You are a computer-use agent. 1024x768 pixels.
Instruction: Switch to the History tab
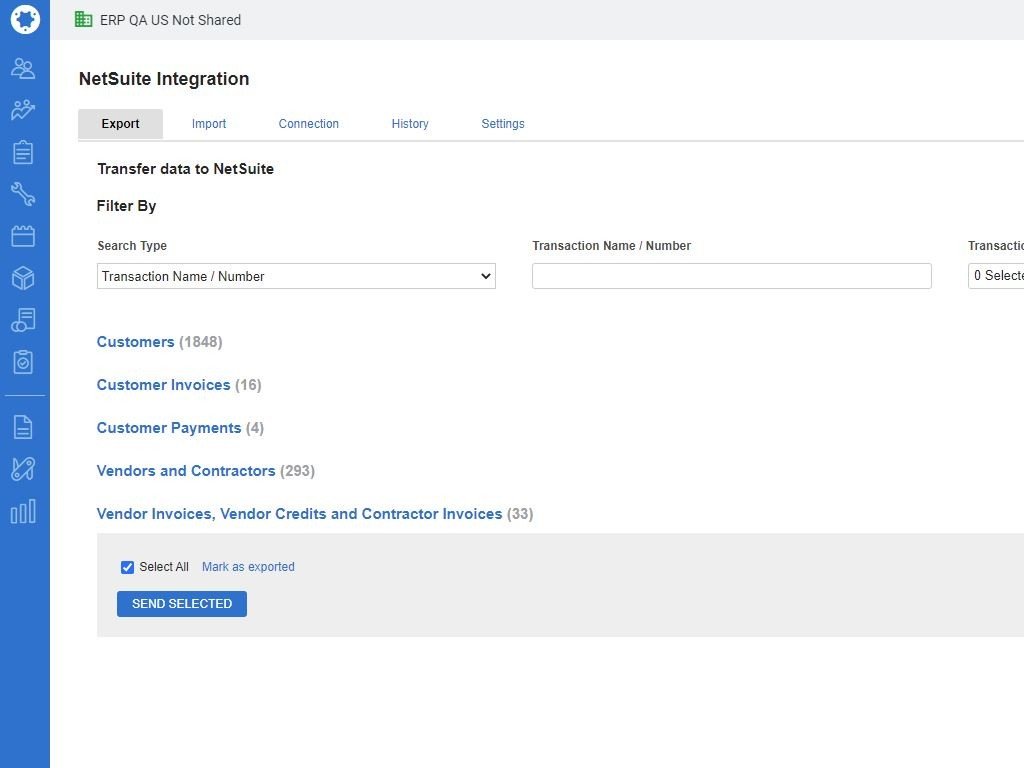[x=410, y=124]
